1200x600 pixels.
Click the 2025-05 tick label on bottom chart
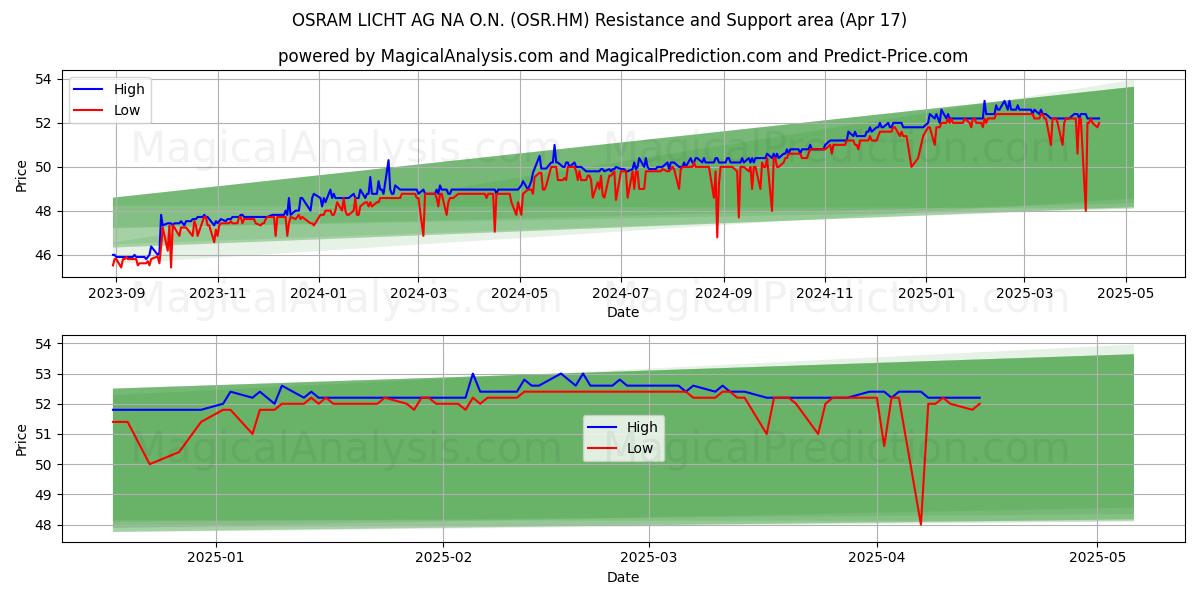1097,560
